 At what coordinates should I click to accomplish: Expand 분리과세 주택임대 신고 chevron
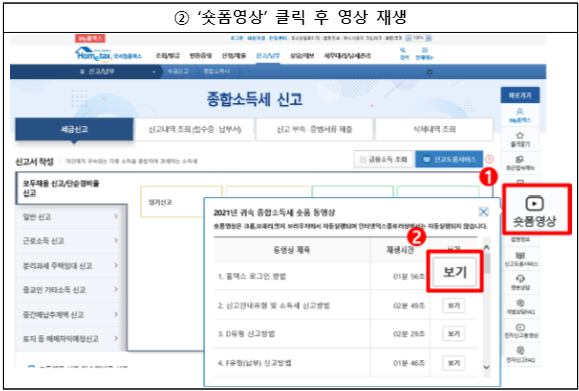(x=116, y=265)
